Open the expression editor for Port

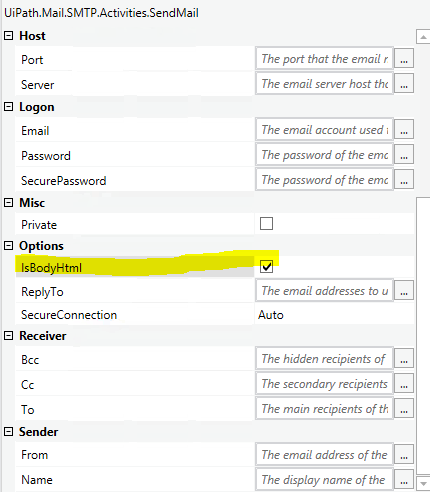404,59
